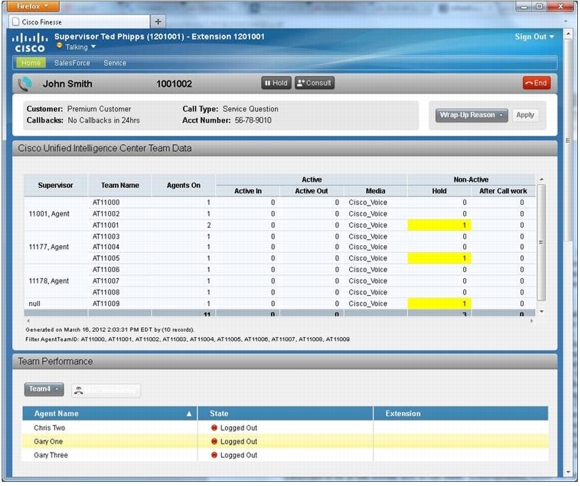580x486 pixels.
Task: Click the State column header
Action: click(x=285, y=414)
